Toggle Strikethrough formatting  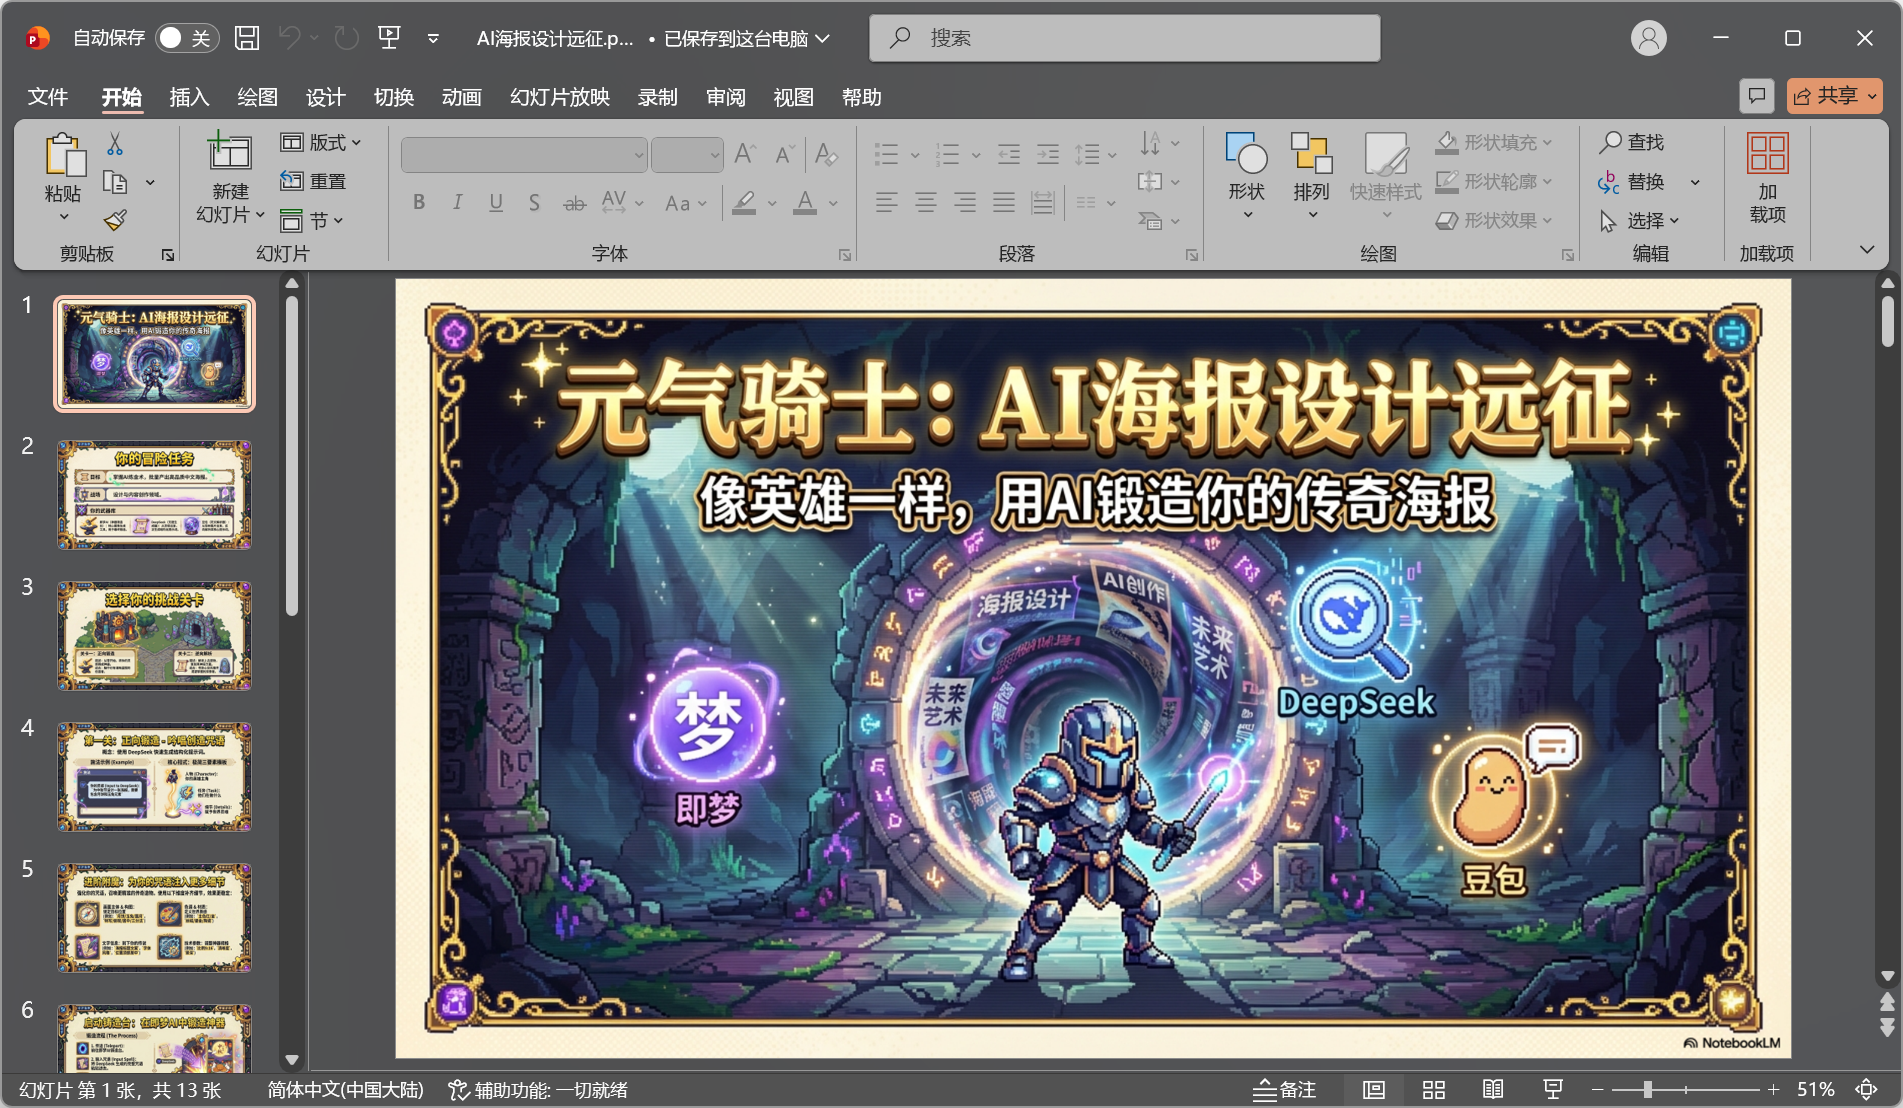(x=574, y=203)
